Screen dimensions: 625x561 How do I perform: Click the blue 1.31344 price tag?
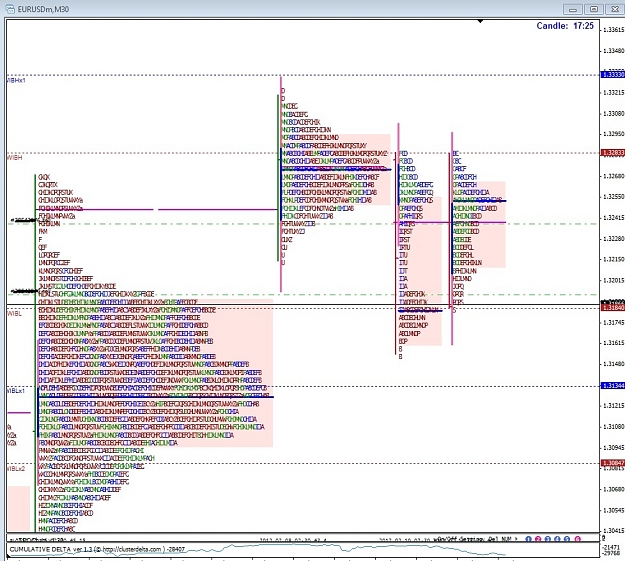613,386
